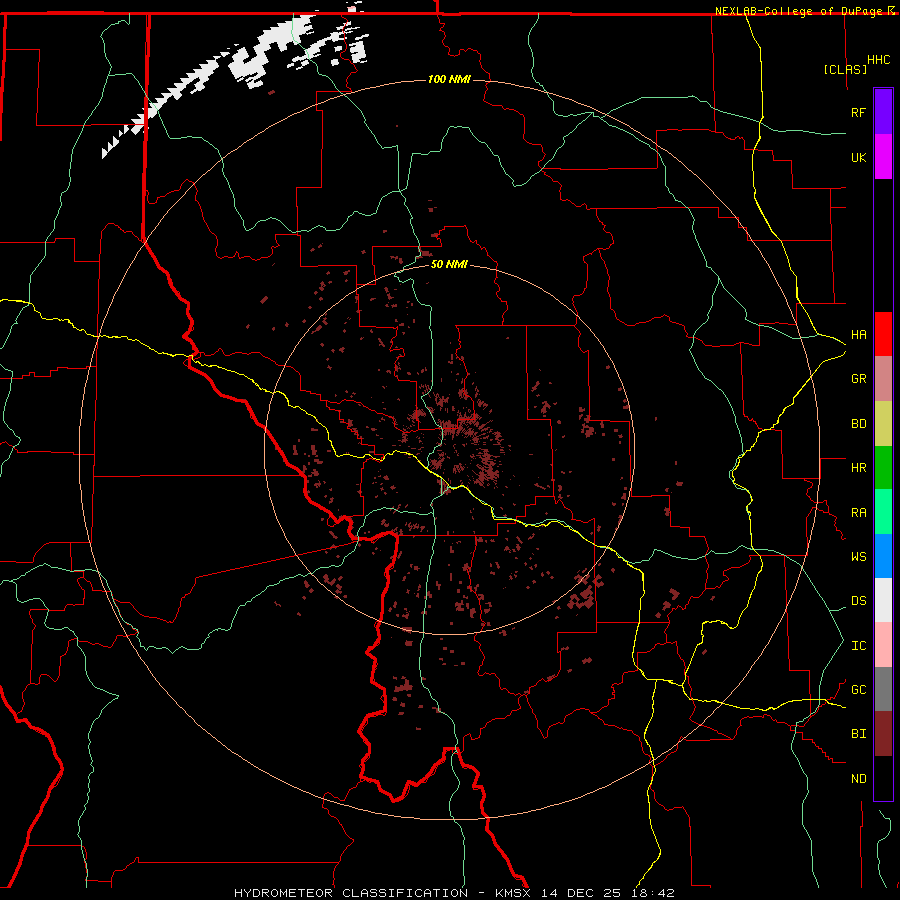Click the 18:42 timestamp

click(x=653, y=893)
